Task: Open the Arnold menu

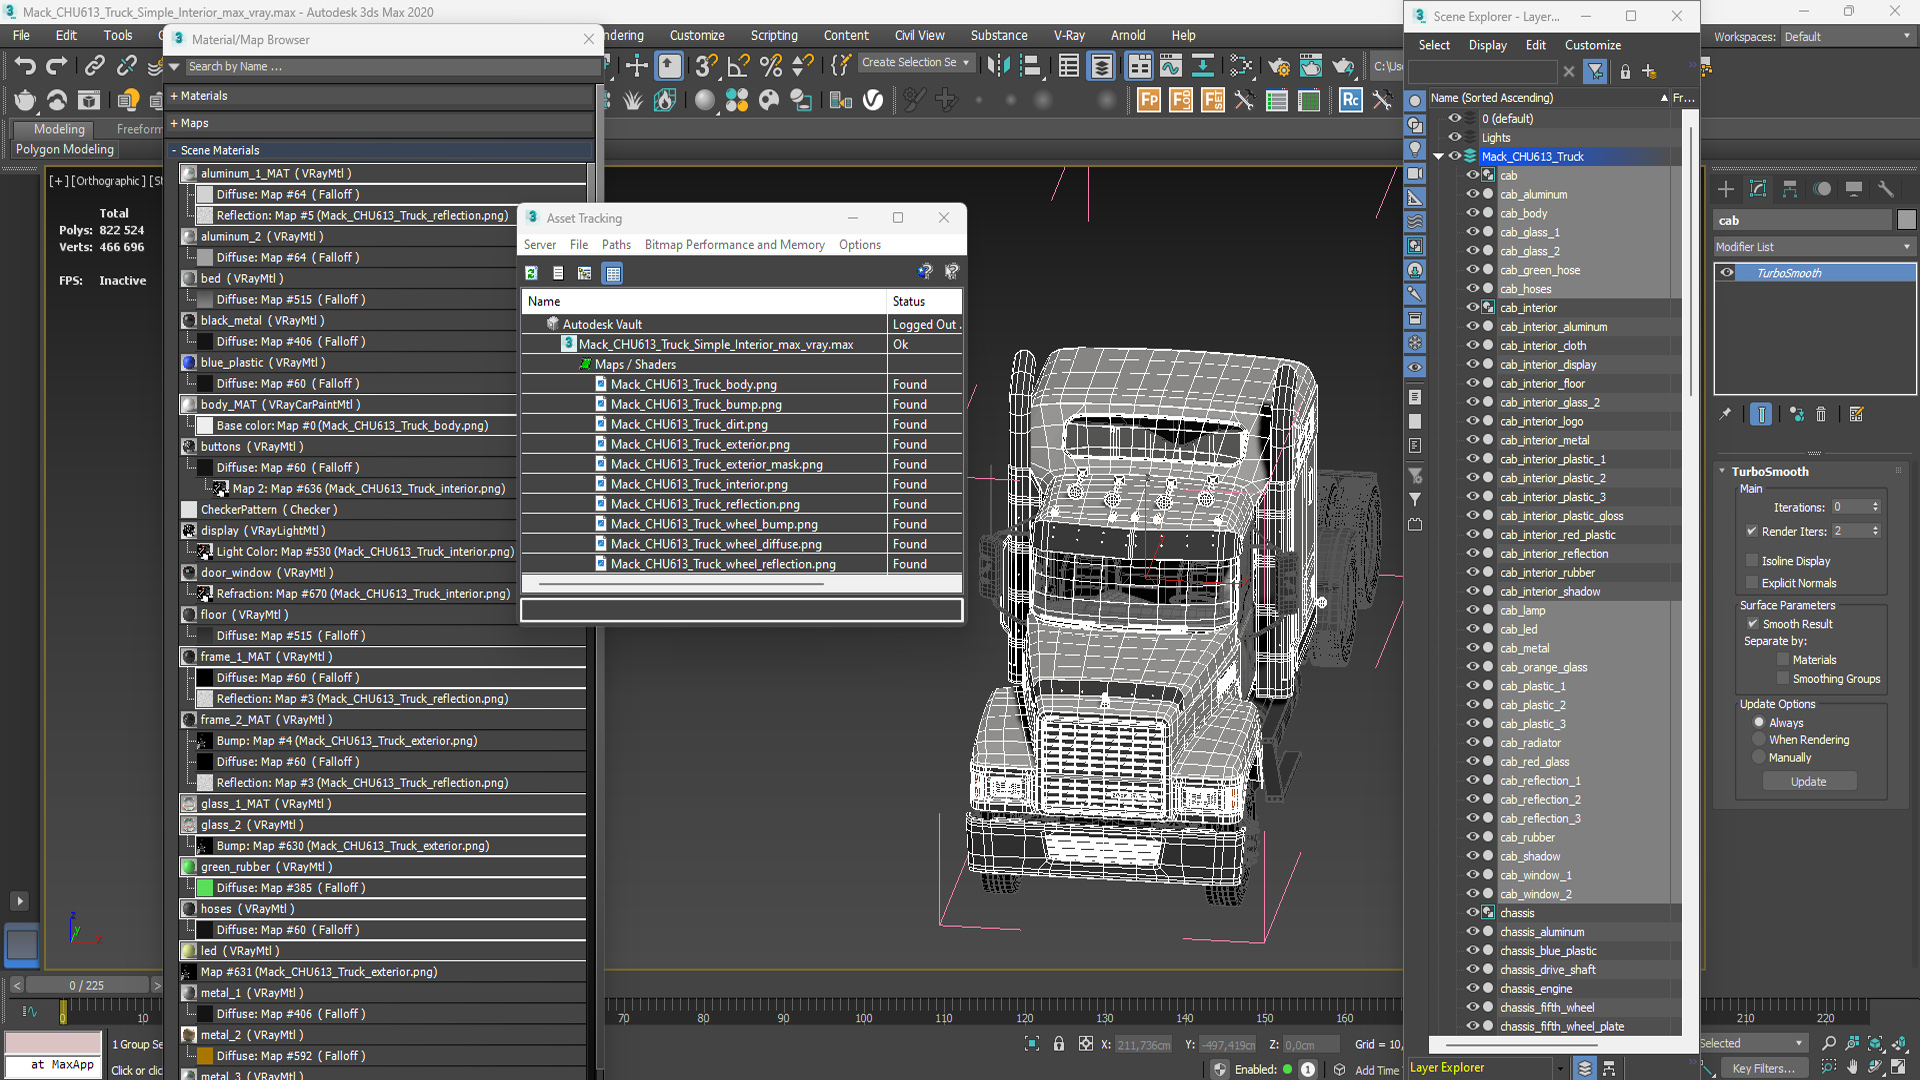Action: [x=1128, y=35]
